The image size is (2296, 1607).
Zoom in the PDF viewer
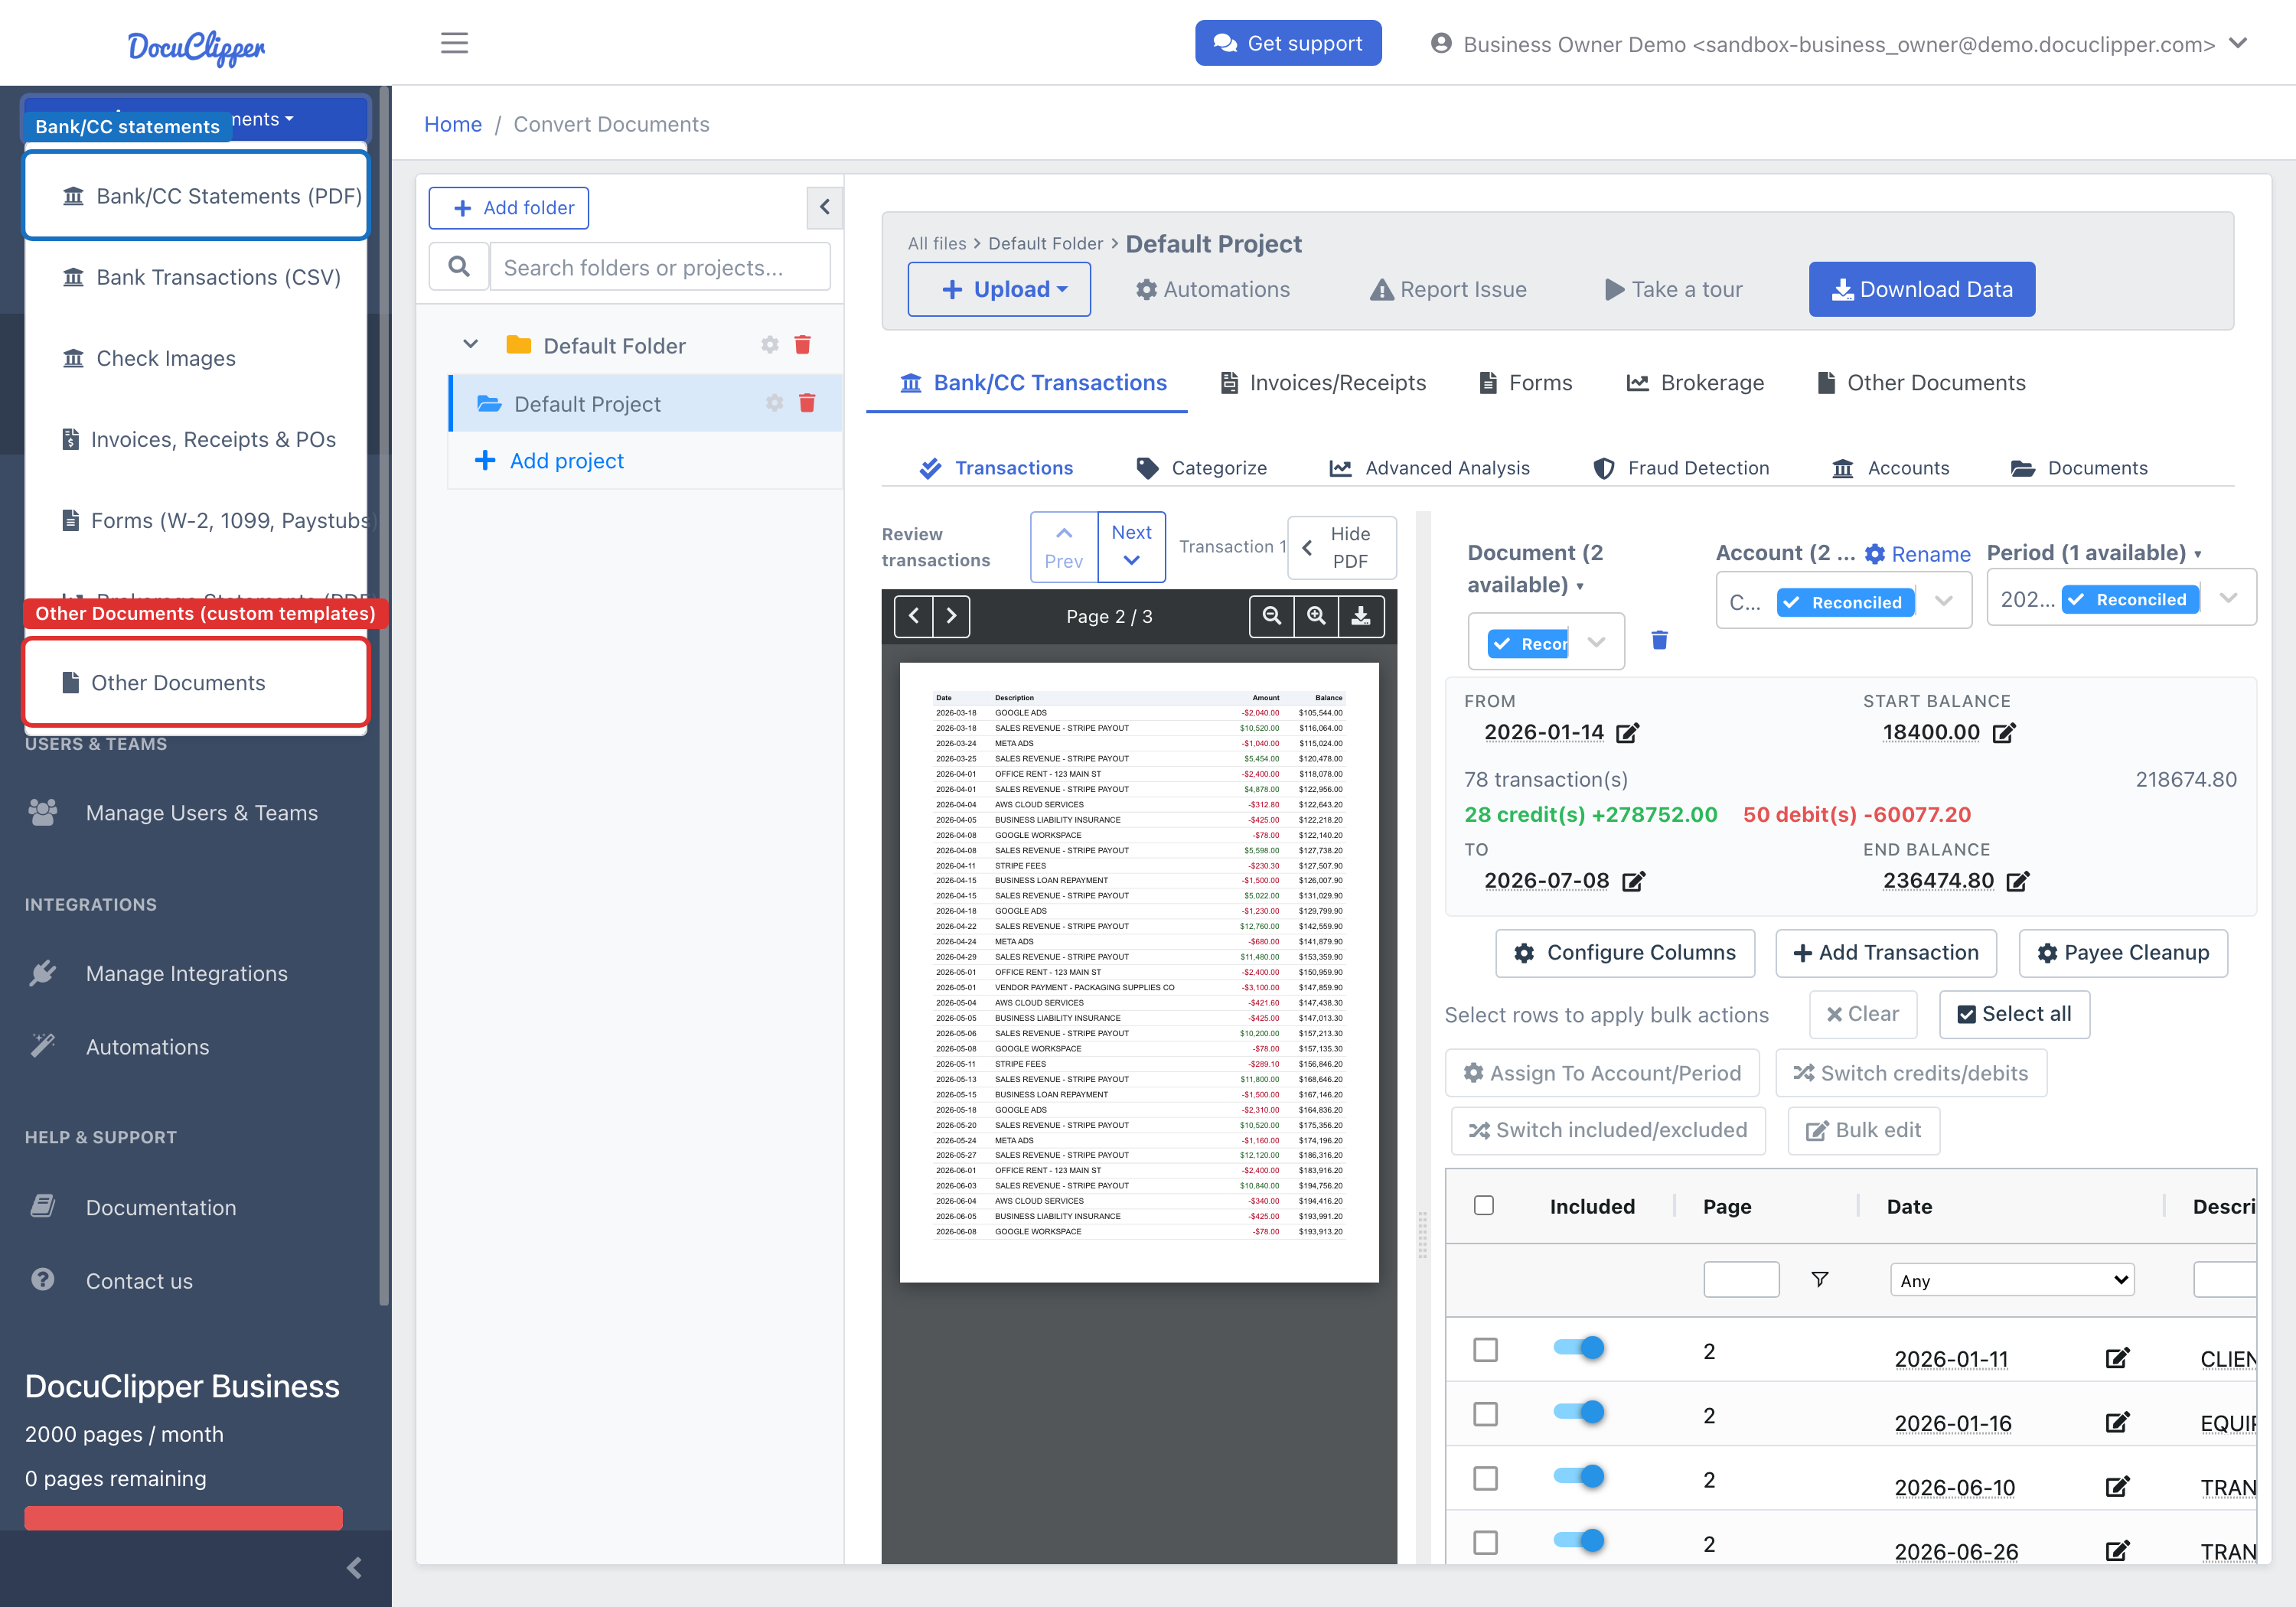pyautogui.click(x=1316, y=616)
